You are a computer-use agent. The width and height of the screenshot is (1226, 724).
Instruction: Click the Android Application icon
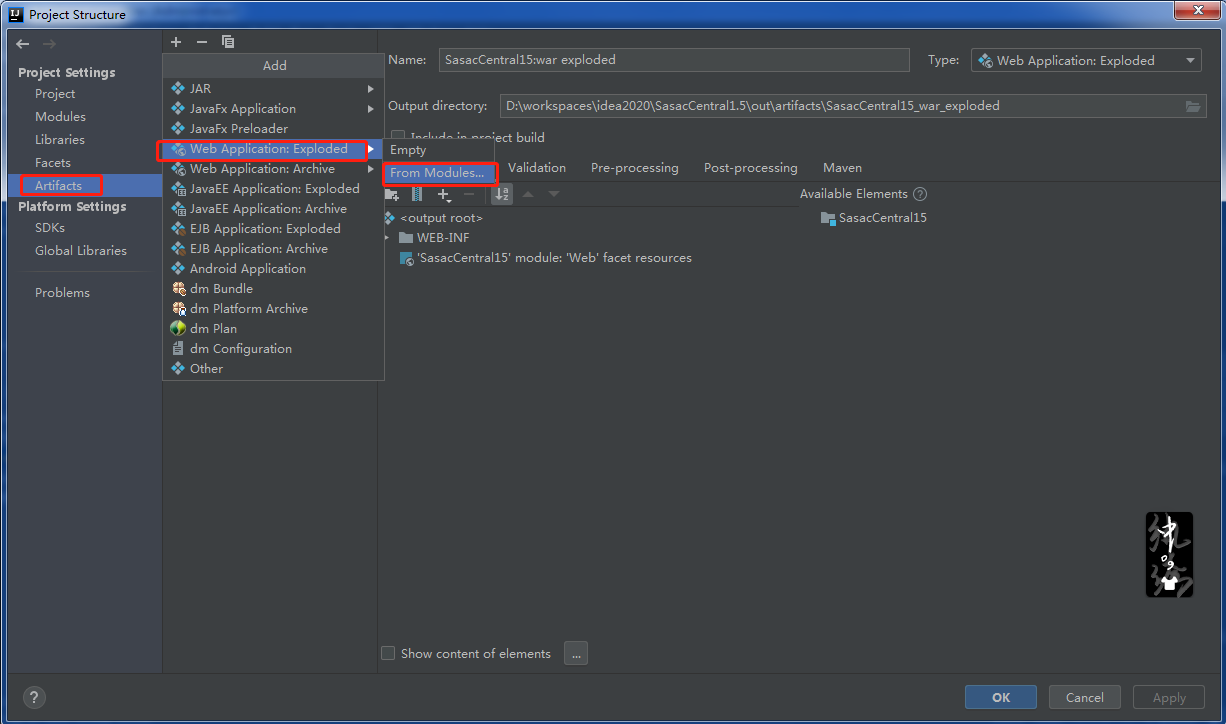pos(178,269)
